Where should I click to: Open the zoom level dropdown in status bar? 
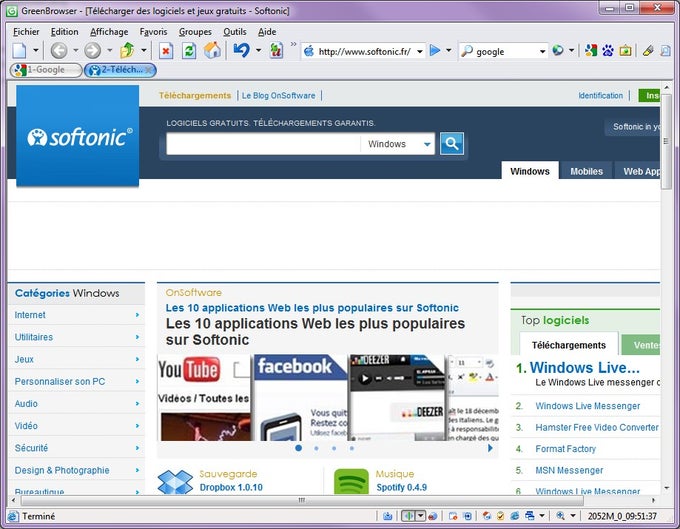coord(572,516)
